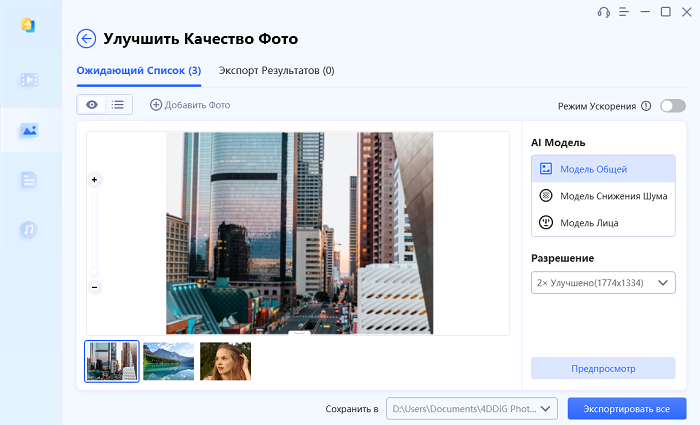Switch to list view mode

119,104
